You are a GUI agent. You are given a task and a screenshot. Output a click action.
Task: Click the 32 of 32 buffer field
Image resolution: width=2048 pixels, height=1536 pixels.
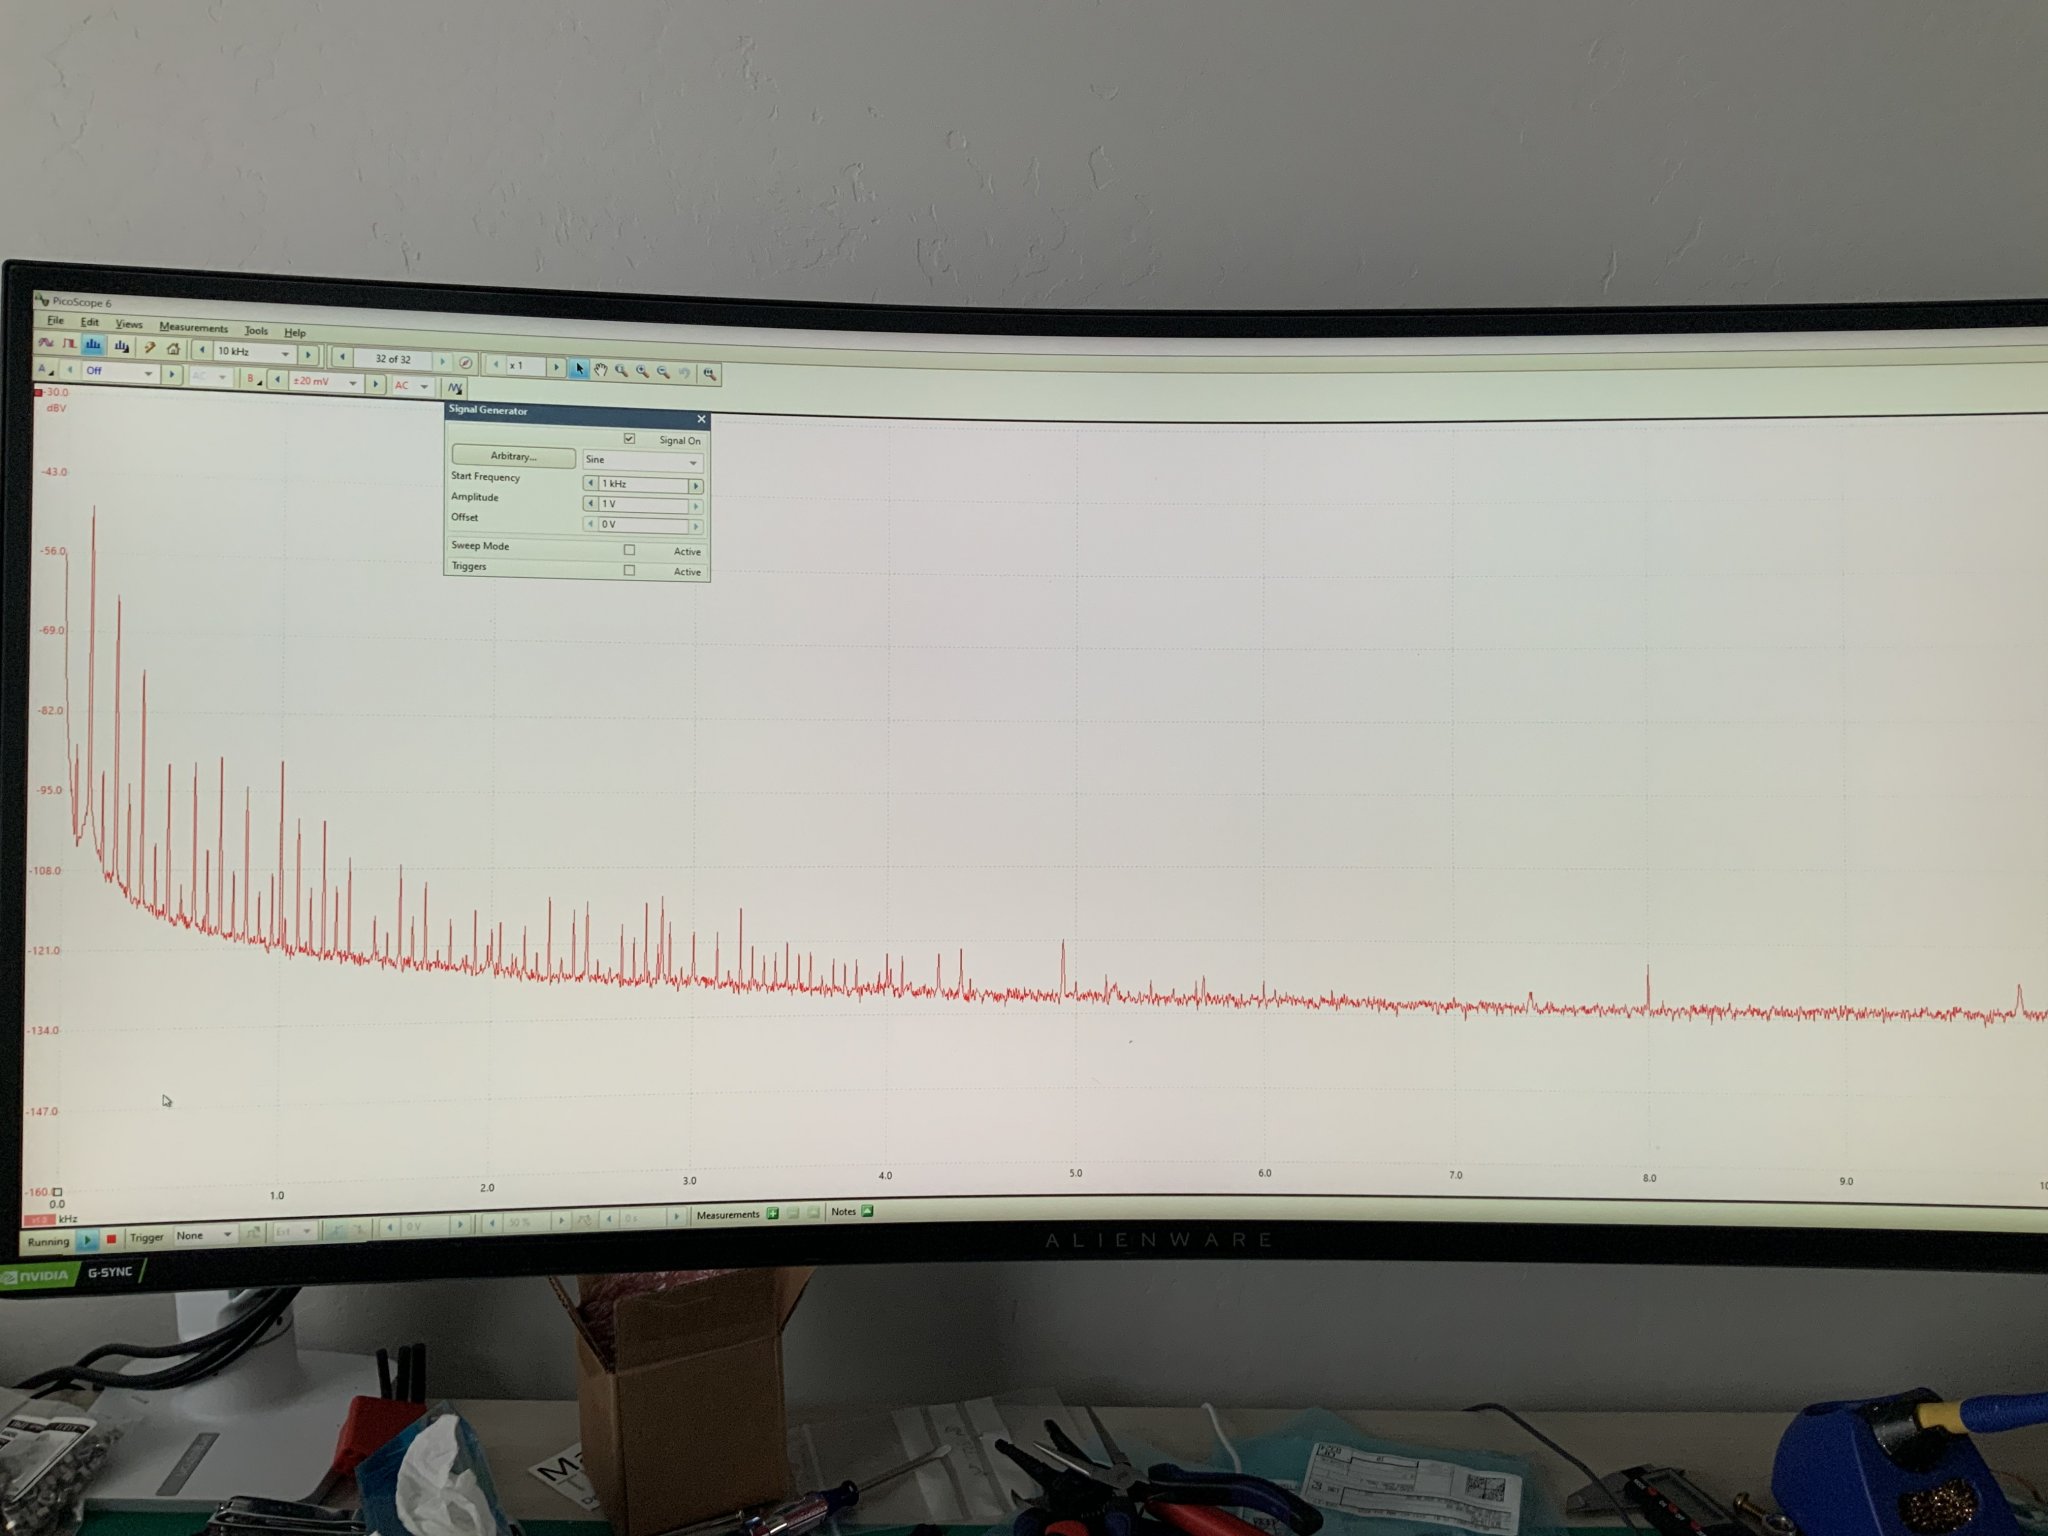tap(393, 359)
